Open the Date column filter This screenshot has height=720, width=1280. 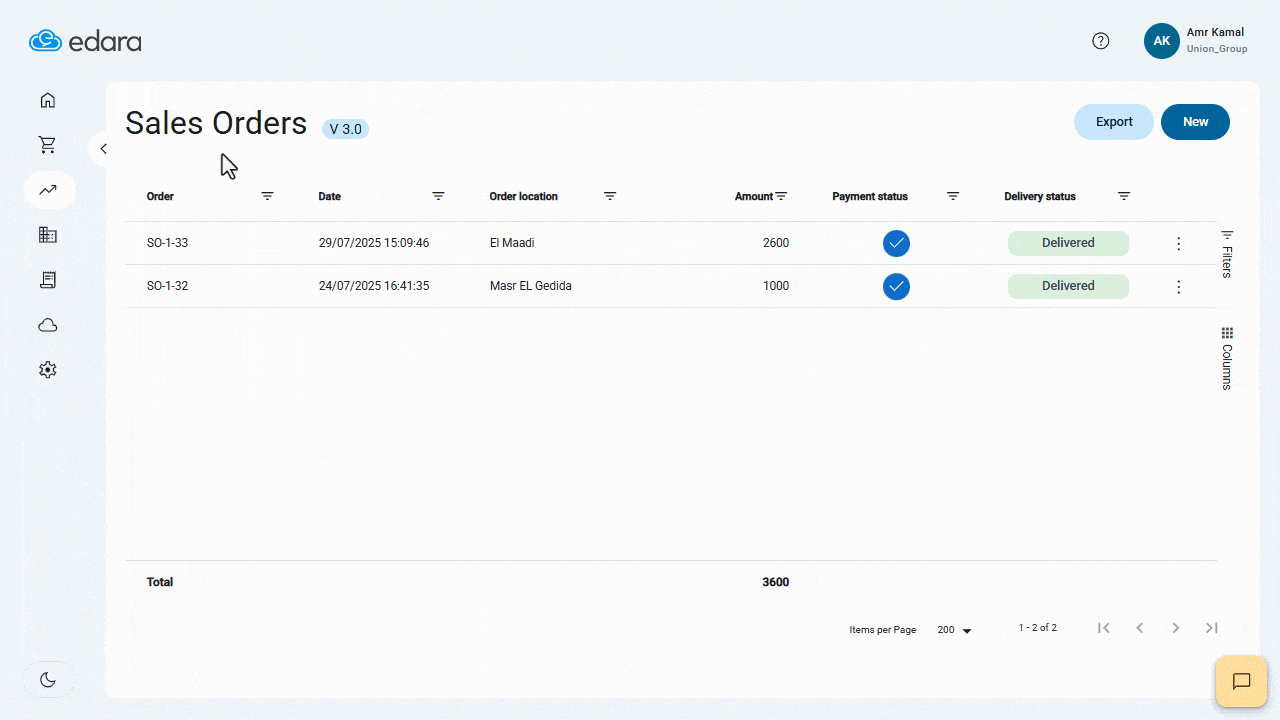point(438,196)
